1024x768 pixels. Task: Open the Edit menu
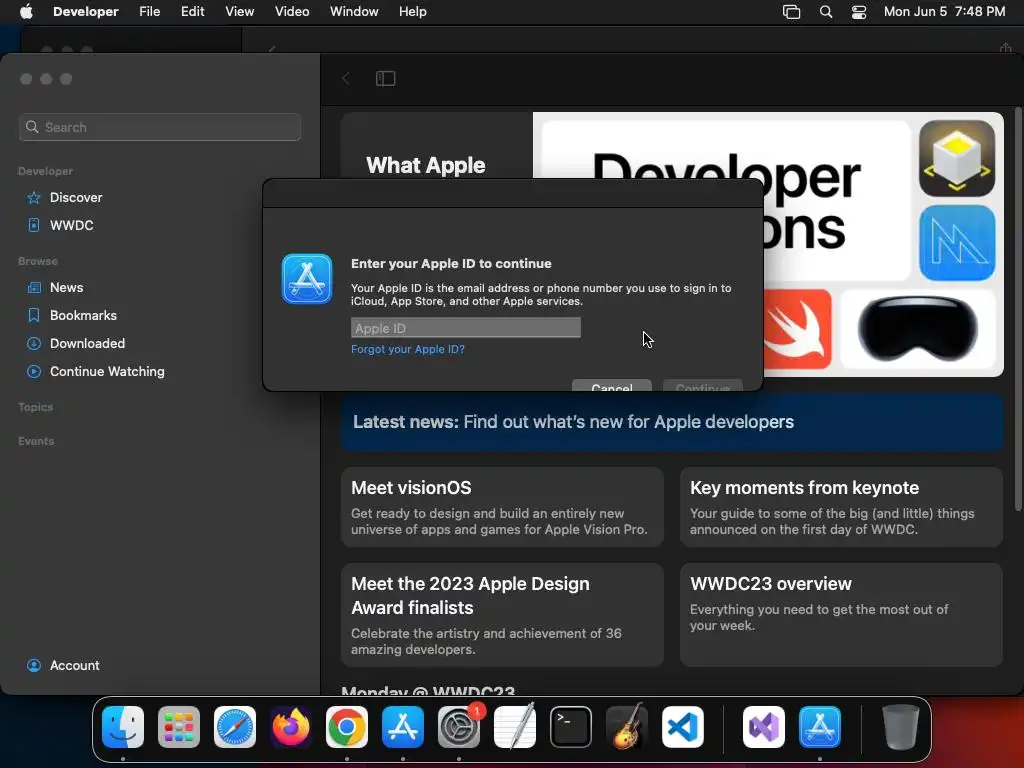(x=193, y=12)
